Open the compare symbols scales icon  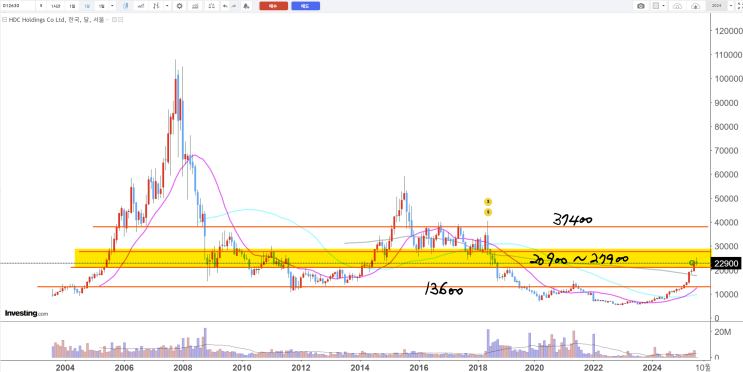pos(212,6)
